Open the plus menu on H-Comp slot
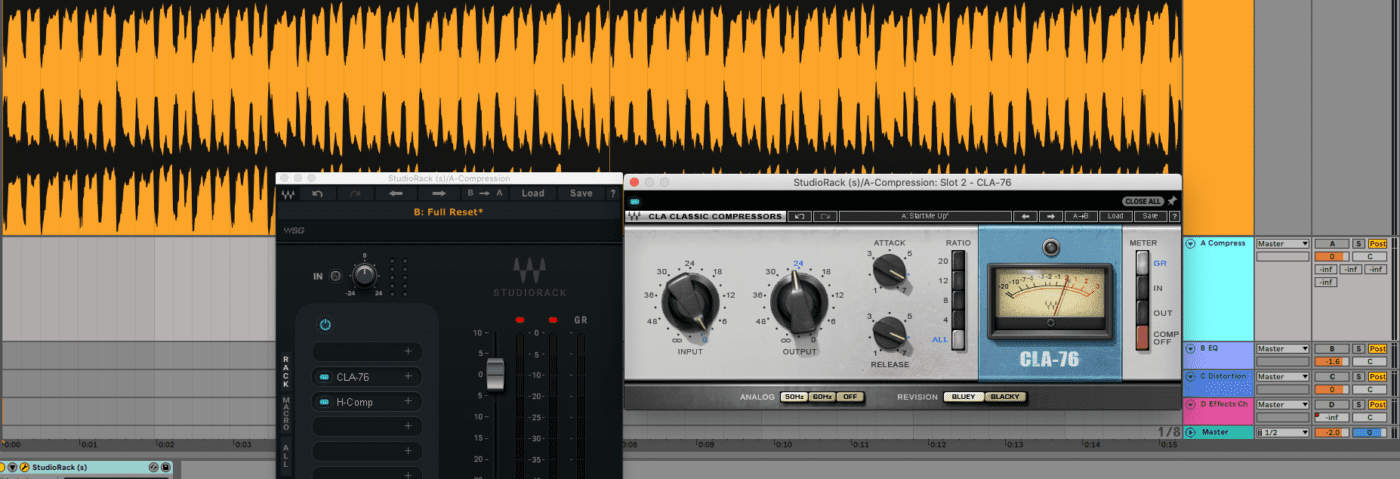The image size is (1400, 479). point(408,402)
